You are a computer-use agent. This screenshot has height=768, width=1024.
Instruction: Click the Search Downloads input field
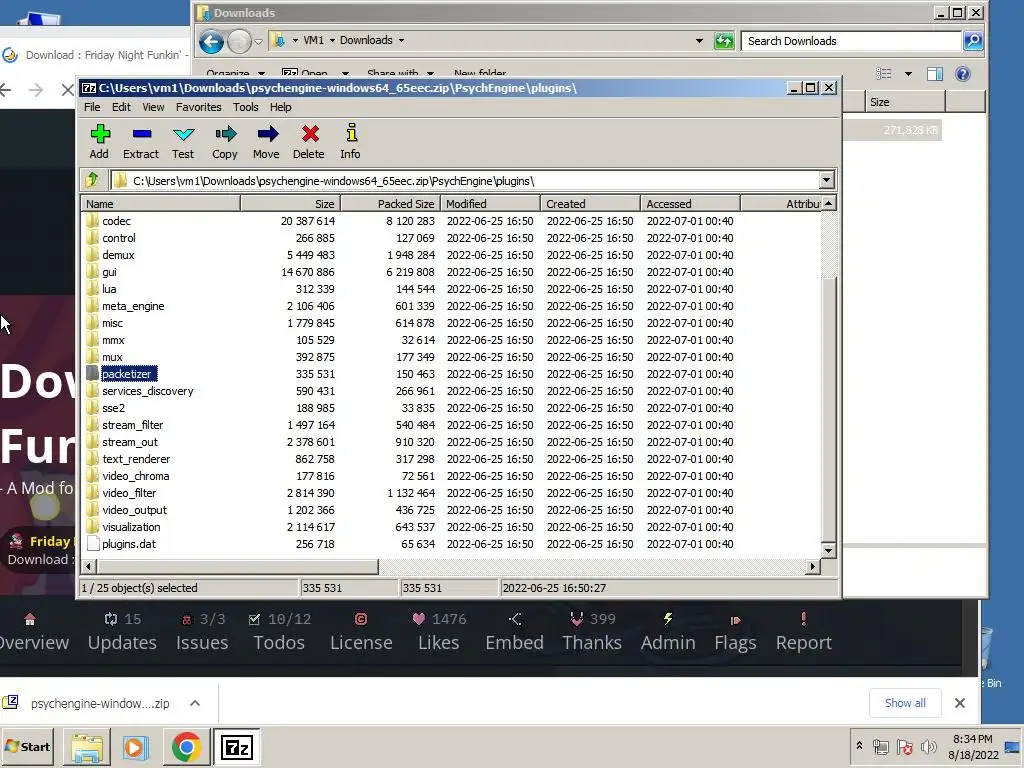pos(851,40)
